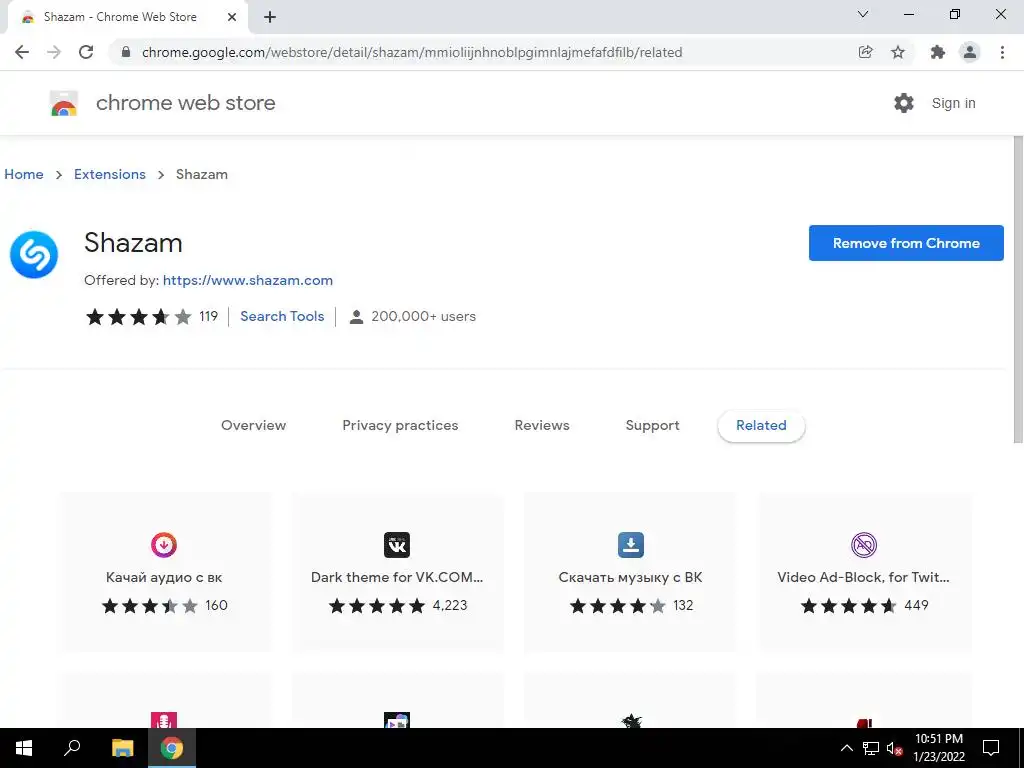Switch to the Overview tab
Image resolution: width=1024 pixels, height=768 pixels.
click(x=253, y=425)
